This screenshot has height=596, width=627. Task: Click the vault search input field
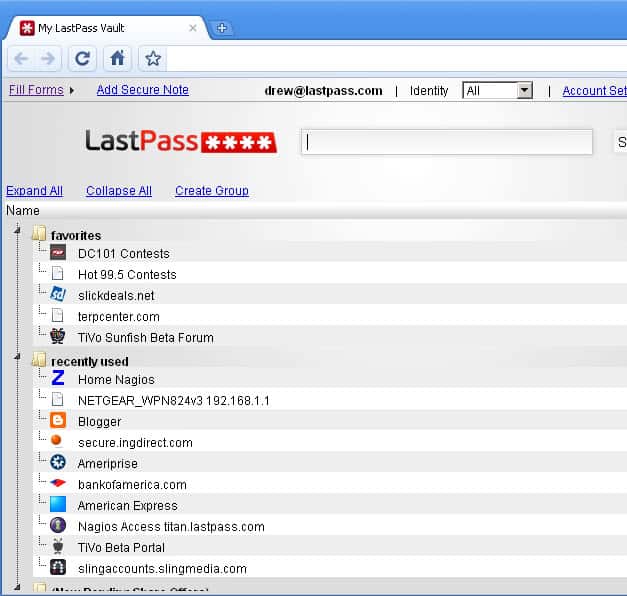(x=447, y=142)
